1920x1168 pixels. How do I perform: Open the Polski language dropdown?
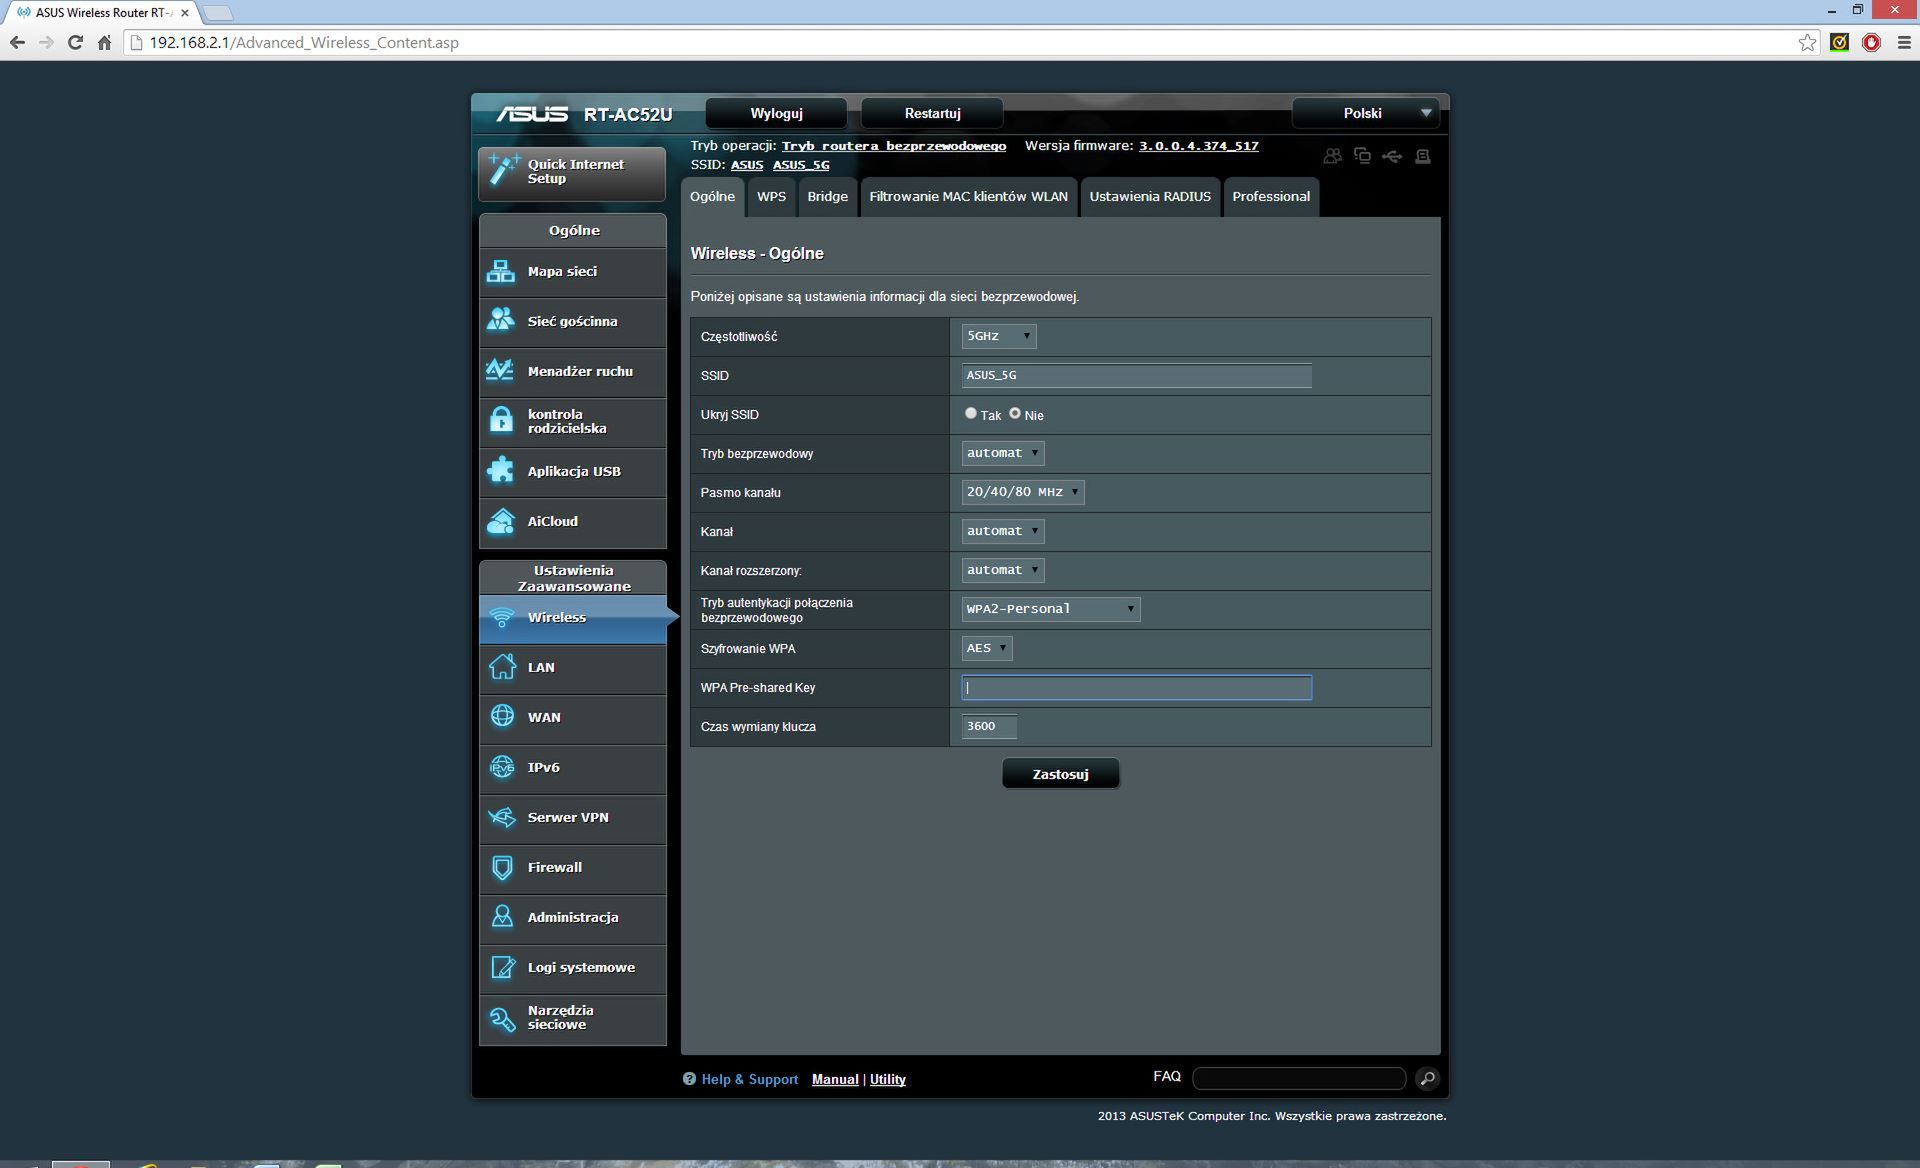pos(1366,113)
